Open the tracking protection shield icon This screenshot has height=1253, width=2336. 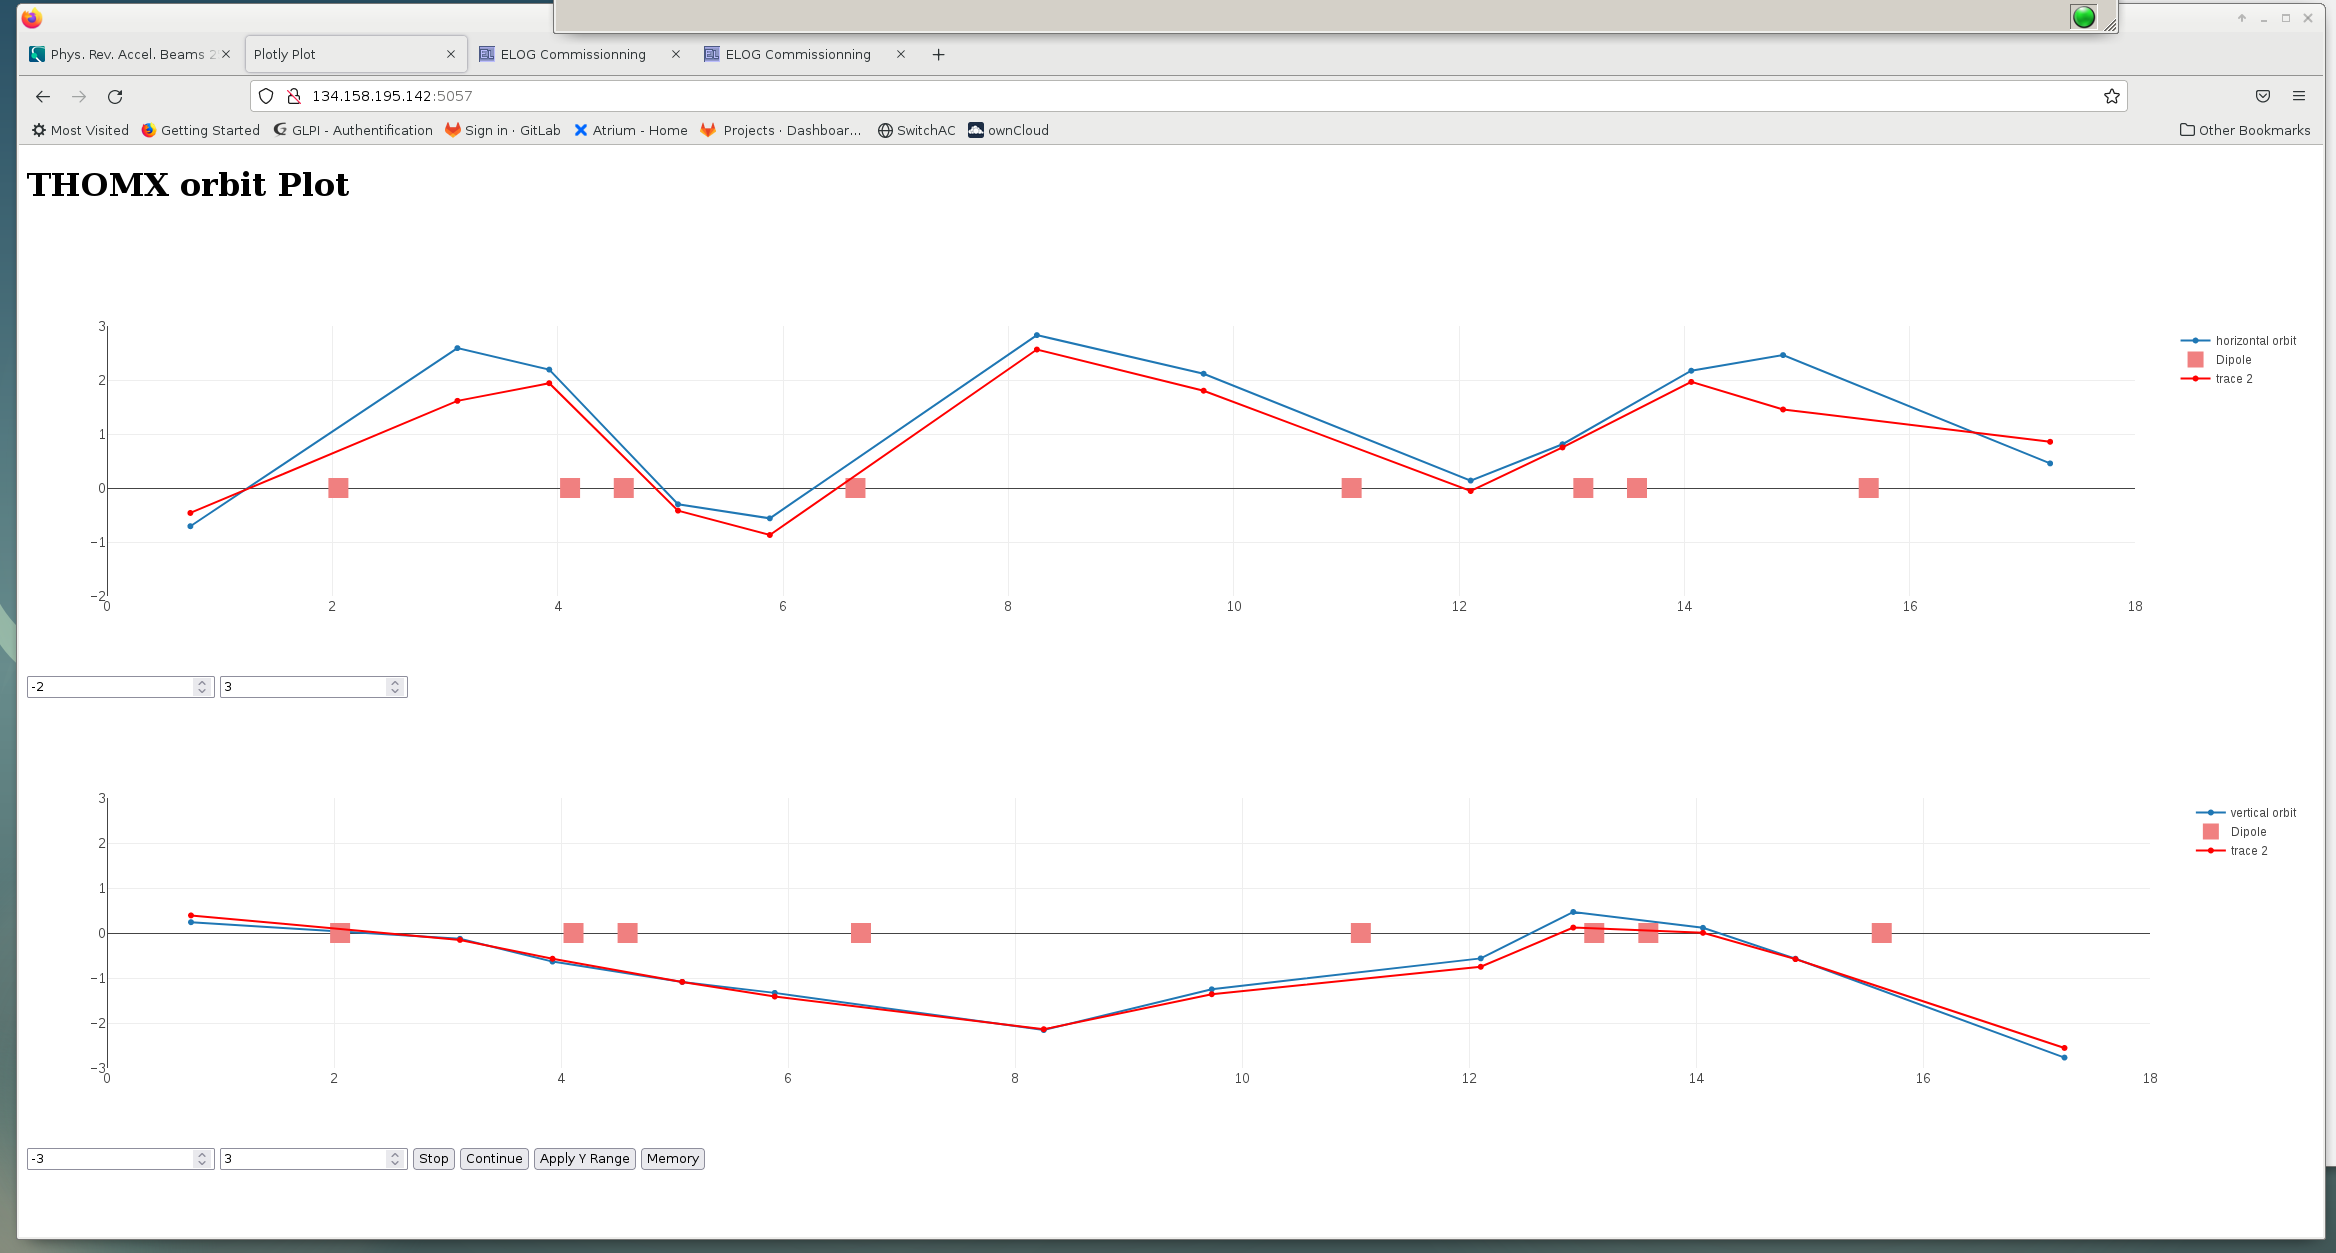tap(266, 96)
